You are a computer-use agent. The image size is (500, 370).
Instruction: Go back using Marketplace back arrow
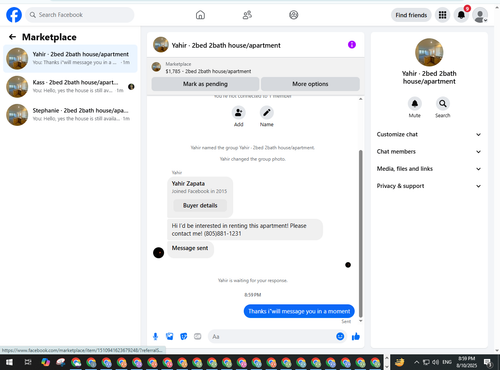pos(12,37)
